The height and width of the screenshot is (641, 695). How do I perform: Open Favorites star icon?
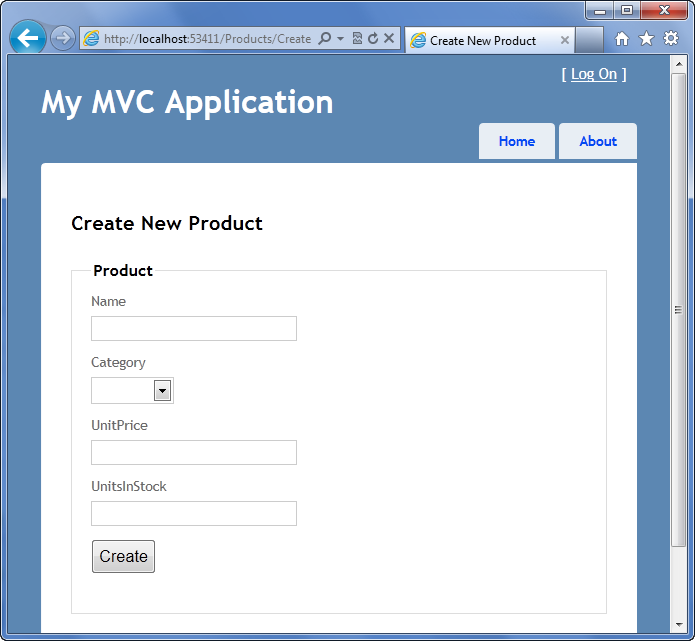click(x=646, y=39)
